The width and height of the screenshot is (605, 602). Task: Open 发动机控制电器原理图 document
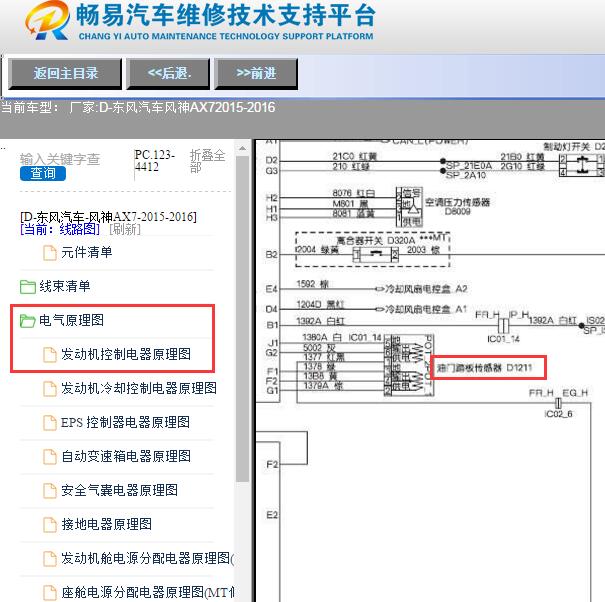tap(126, 354)
